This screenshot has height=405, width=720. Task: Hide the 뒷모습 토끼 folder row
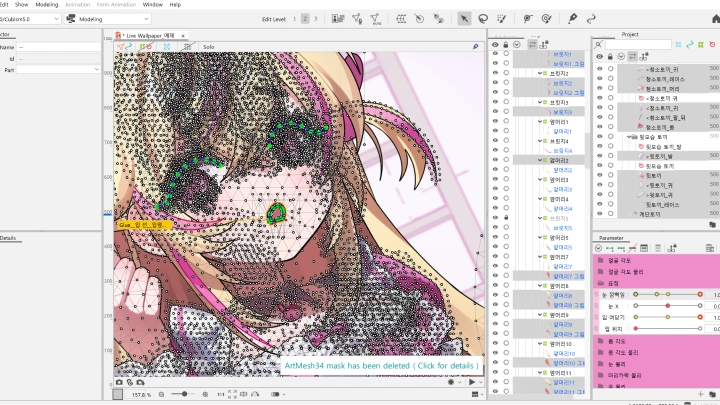coord(599,137)
